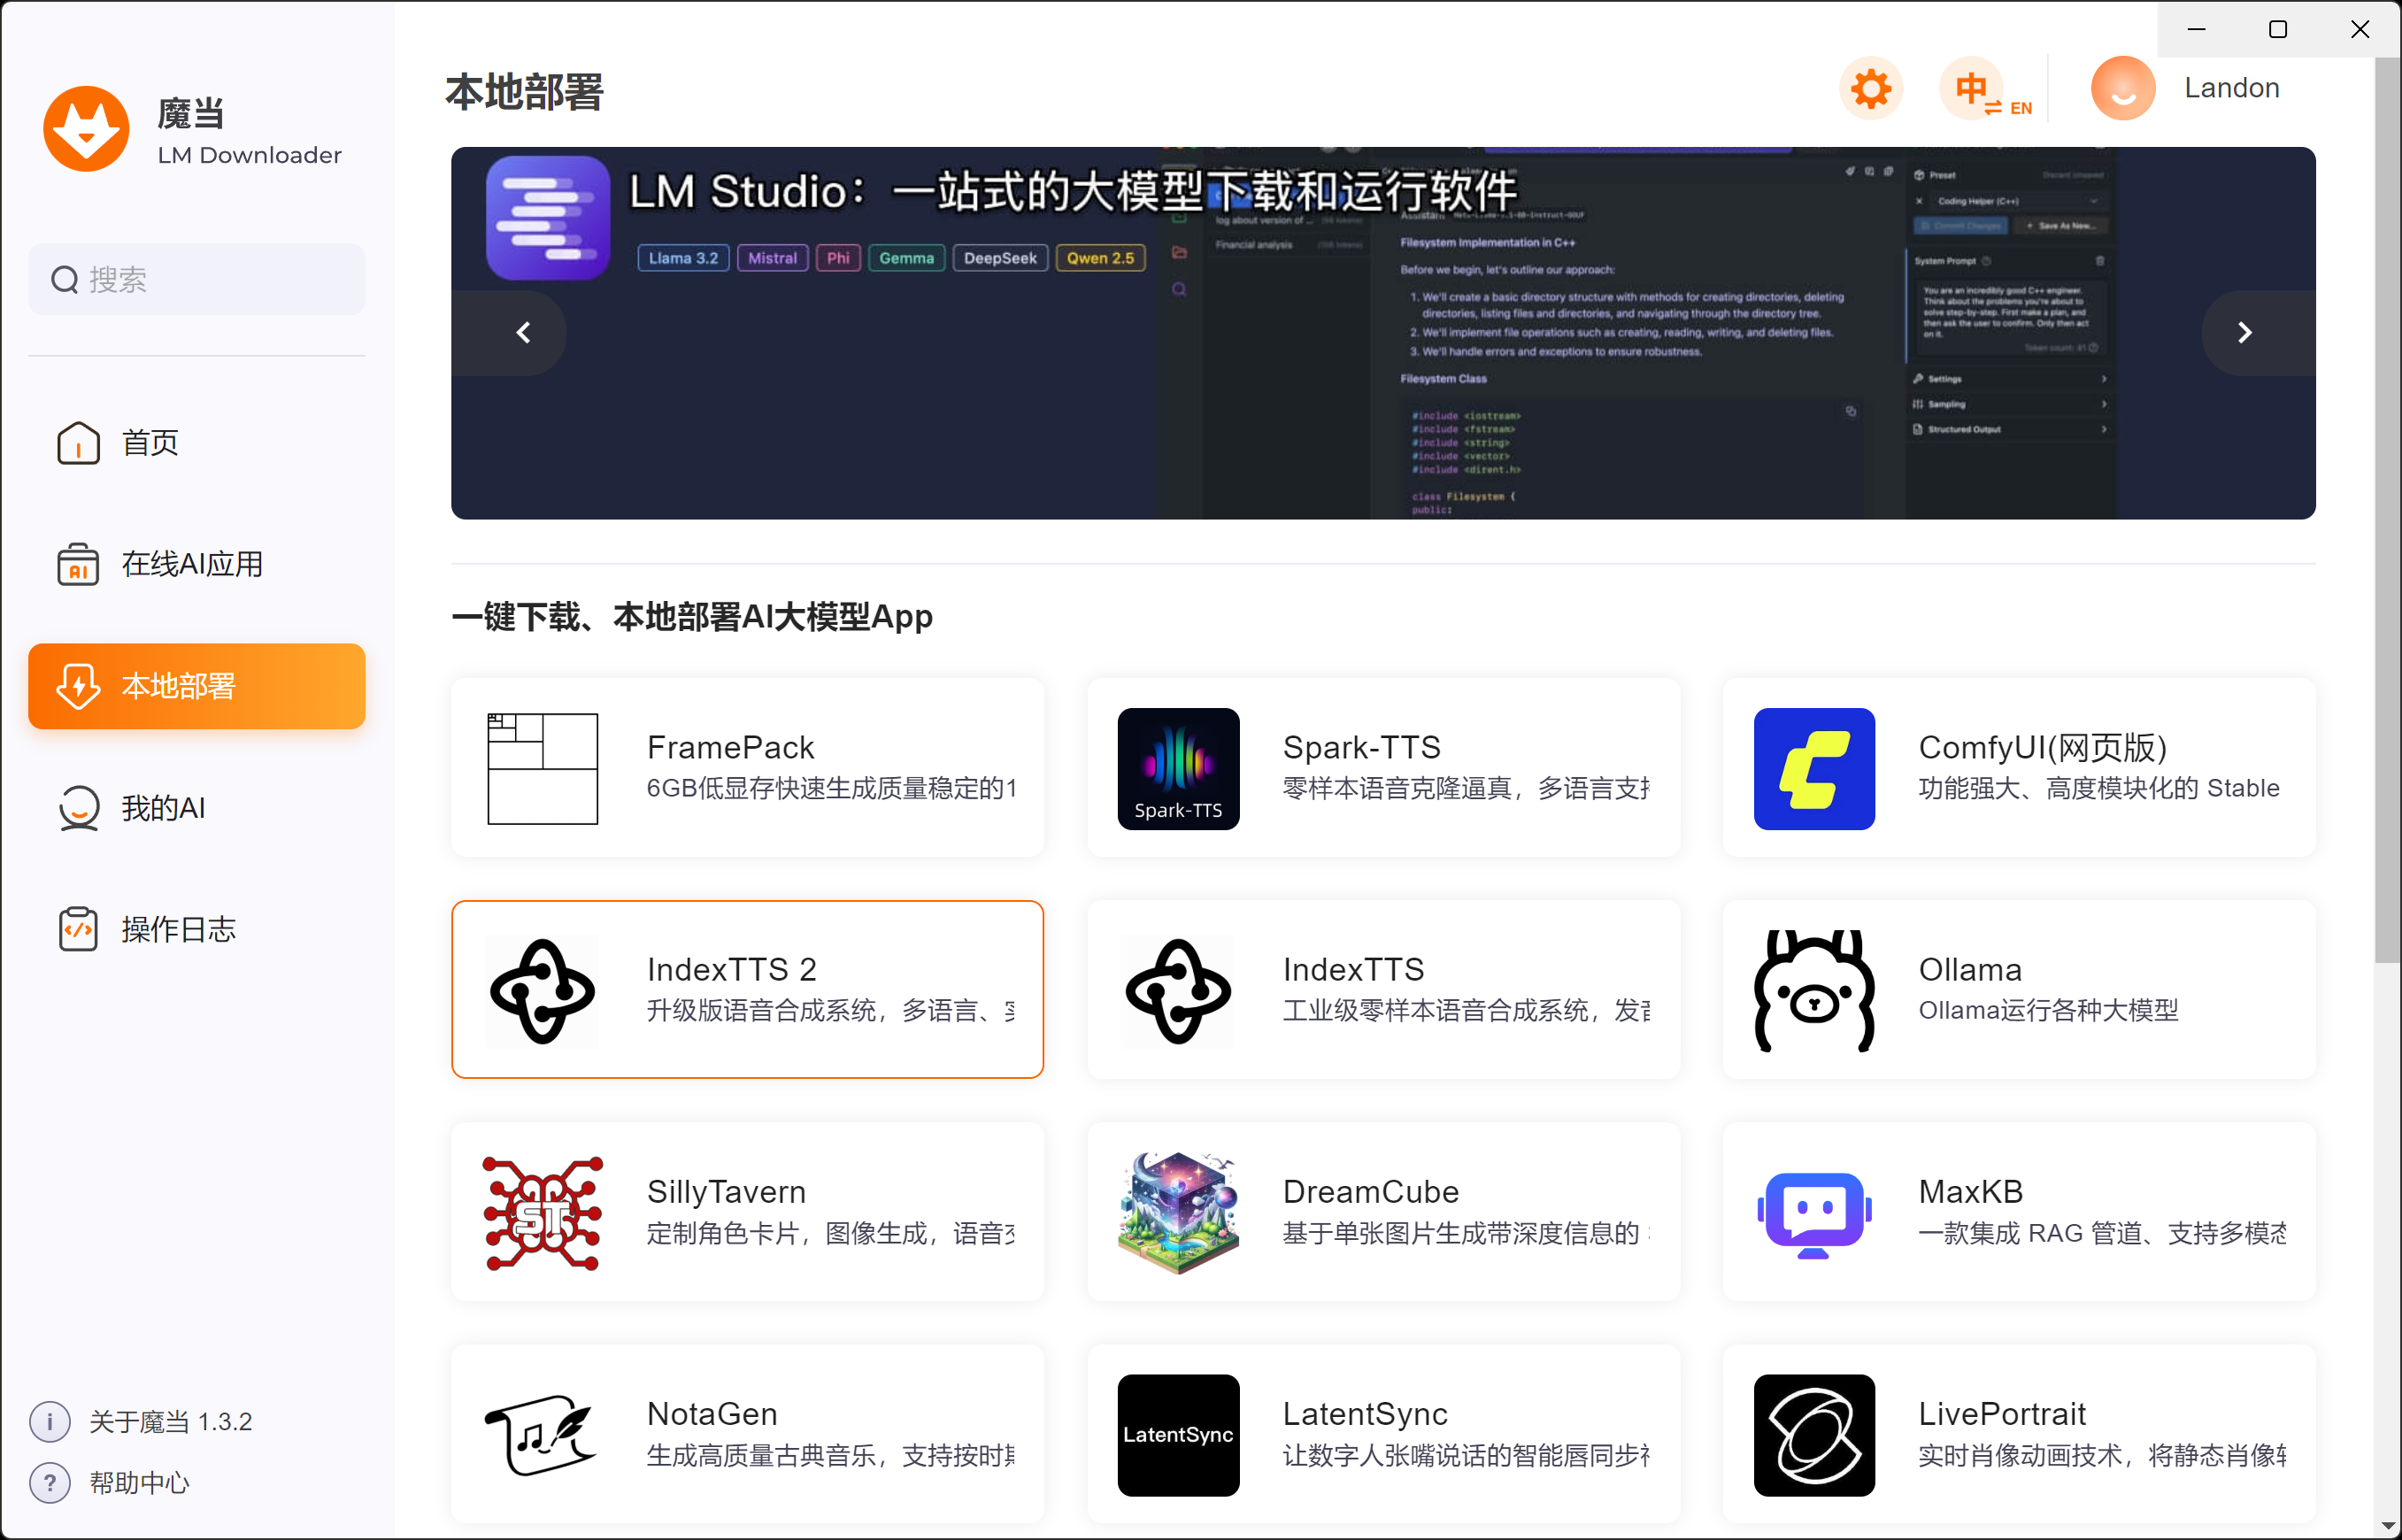
Task: Maximize the LM Downloader window
Action: [x=2278, y=29]
